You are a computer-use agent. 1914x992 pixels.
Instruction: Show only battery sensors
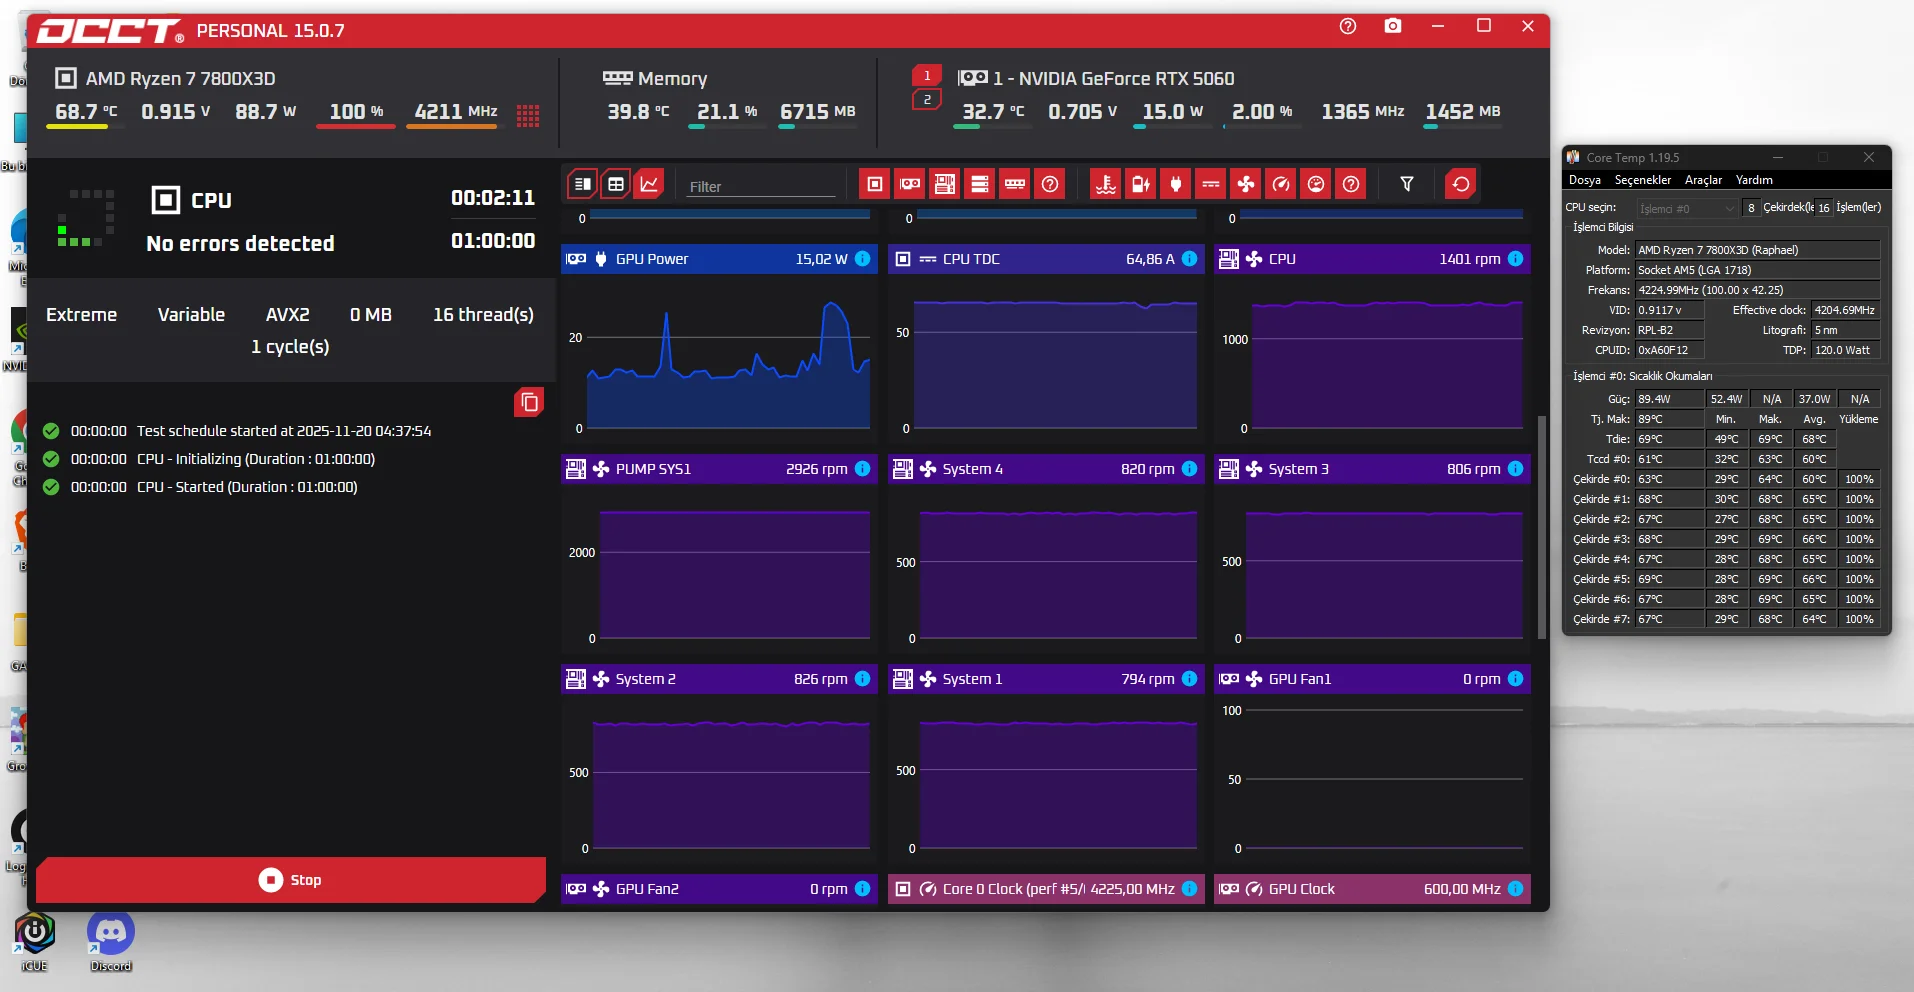pos(1141,184)
